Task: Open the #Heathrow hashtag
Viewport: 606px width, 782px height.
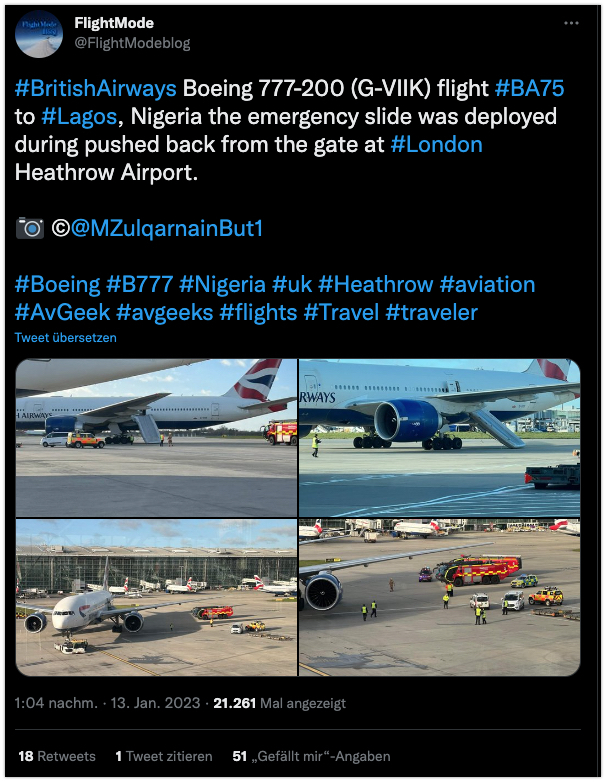Action: (x=376, y=284)
